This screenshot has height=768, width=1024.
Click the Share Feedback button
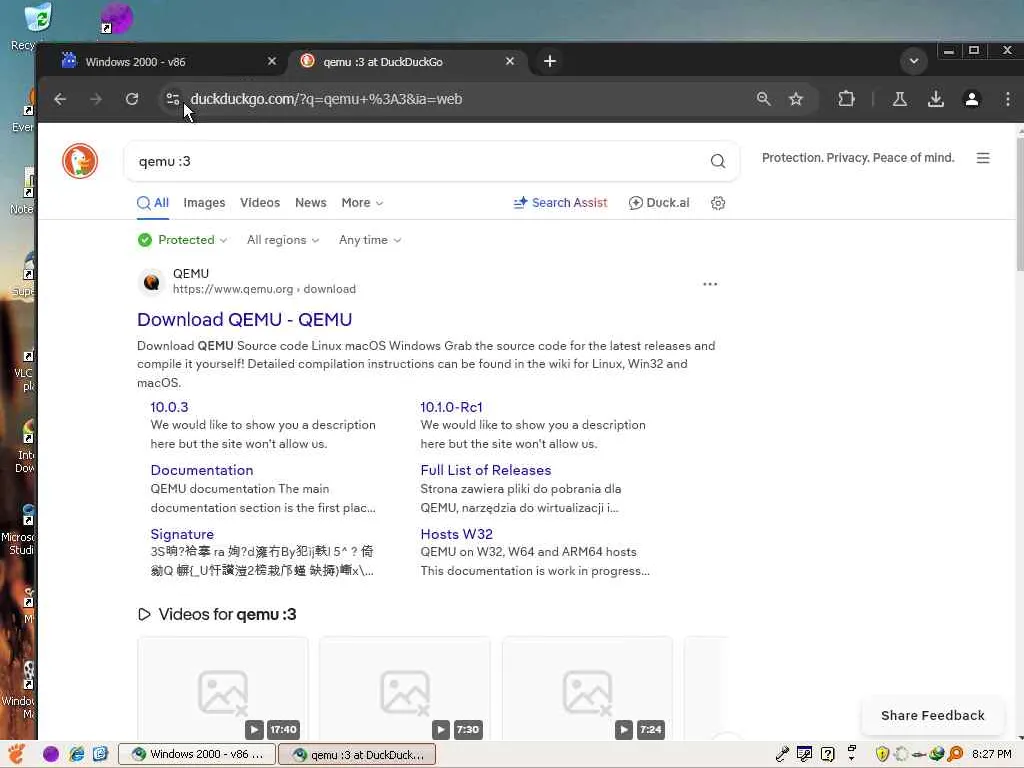[933, 716]
